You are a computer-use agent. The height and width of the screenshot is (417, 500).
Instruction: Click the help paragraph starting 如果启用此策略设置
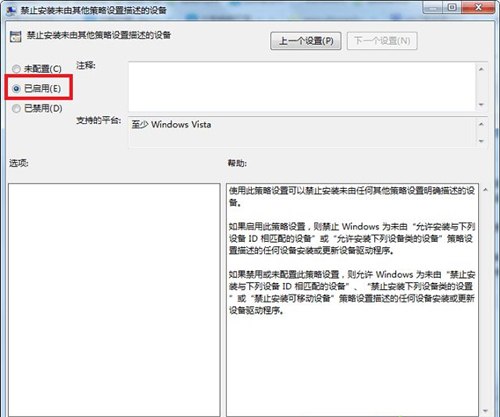tap(352, 239)
